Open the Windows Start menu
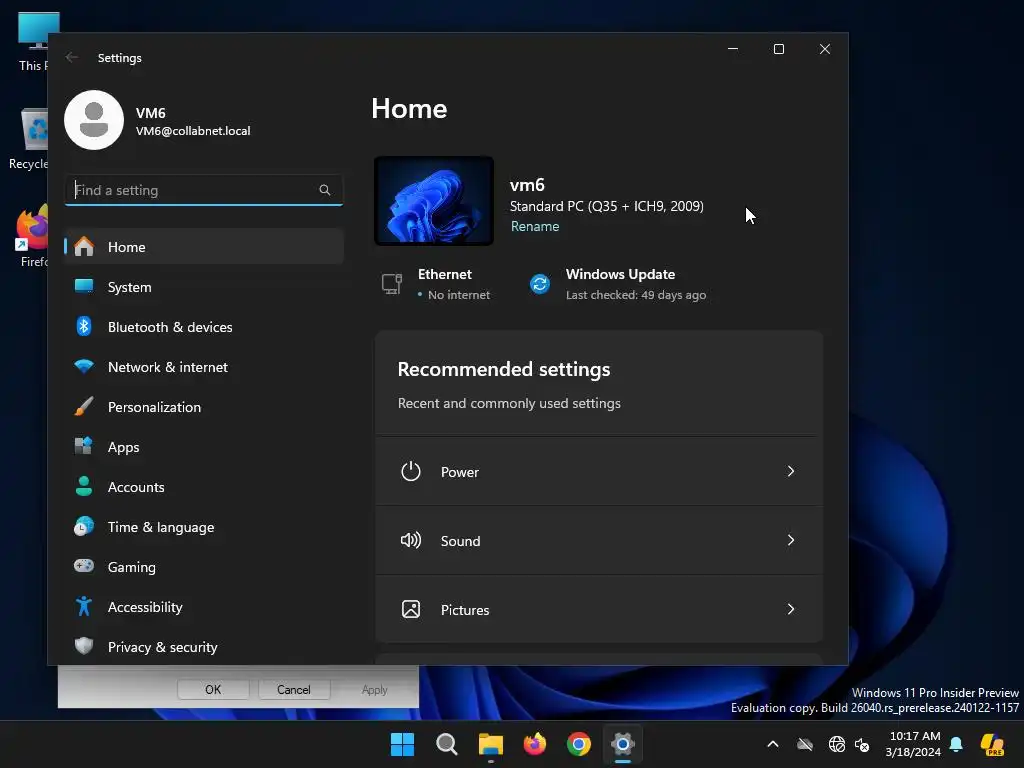 click(402, 744)
